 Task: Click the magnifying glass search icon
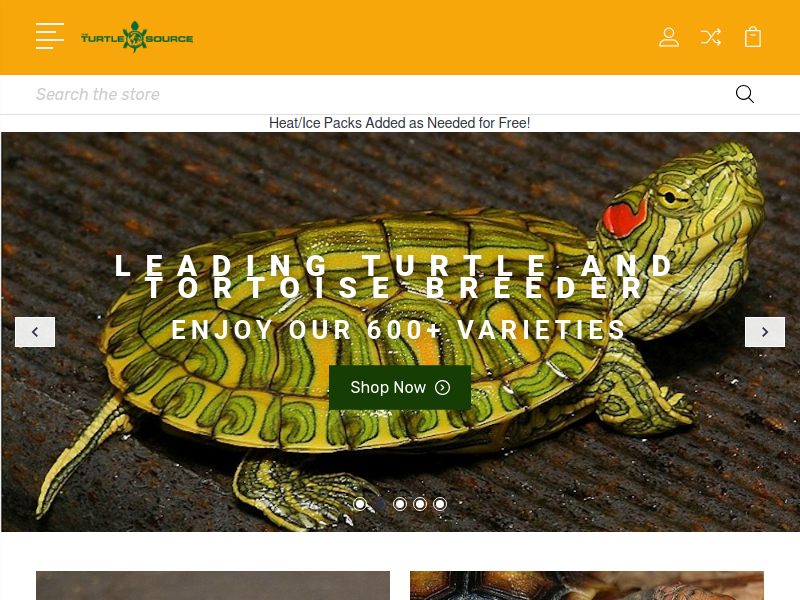744,94
